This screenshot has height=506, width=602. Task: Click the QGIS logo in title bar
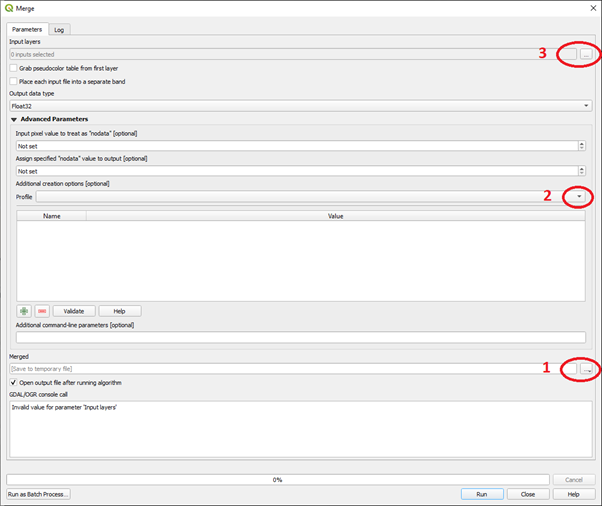pos(10,9)
